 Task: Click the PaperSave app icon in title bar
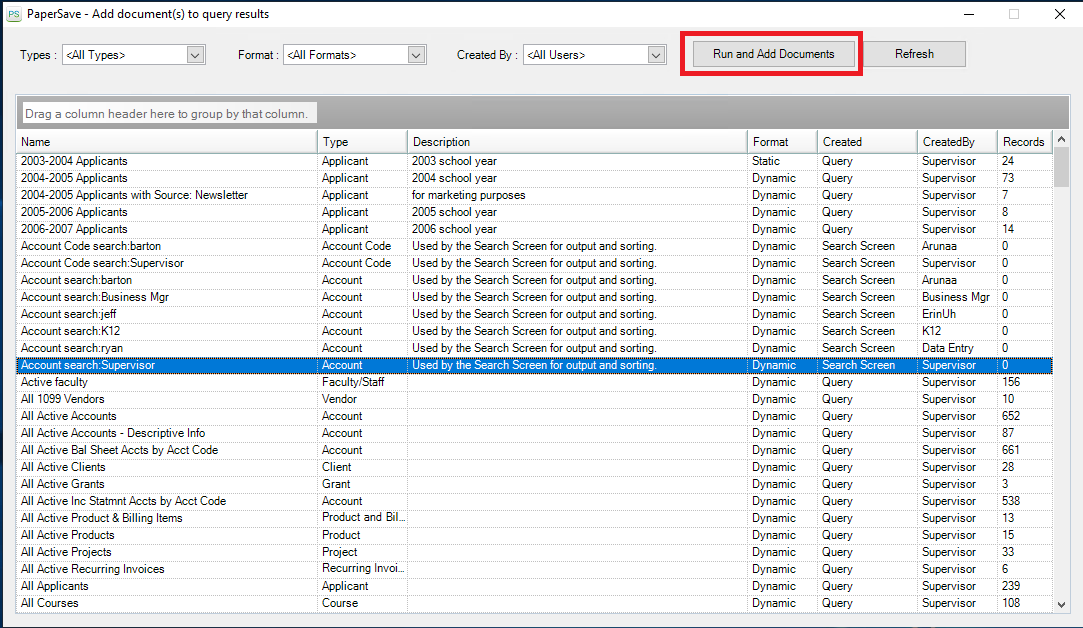tap(14, 14)
